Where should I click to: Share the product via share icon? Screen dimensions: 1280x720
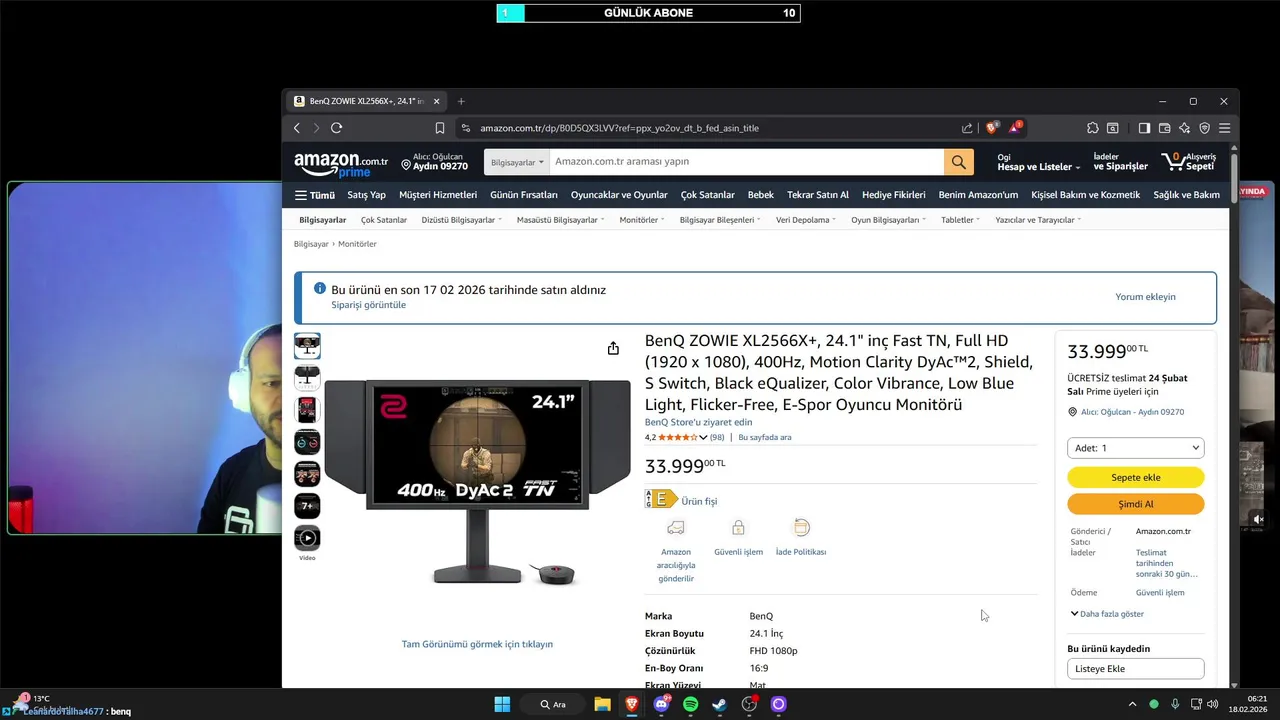pos(613,348)
